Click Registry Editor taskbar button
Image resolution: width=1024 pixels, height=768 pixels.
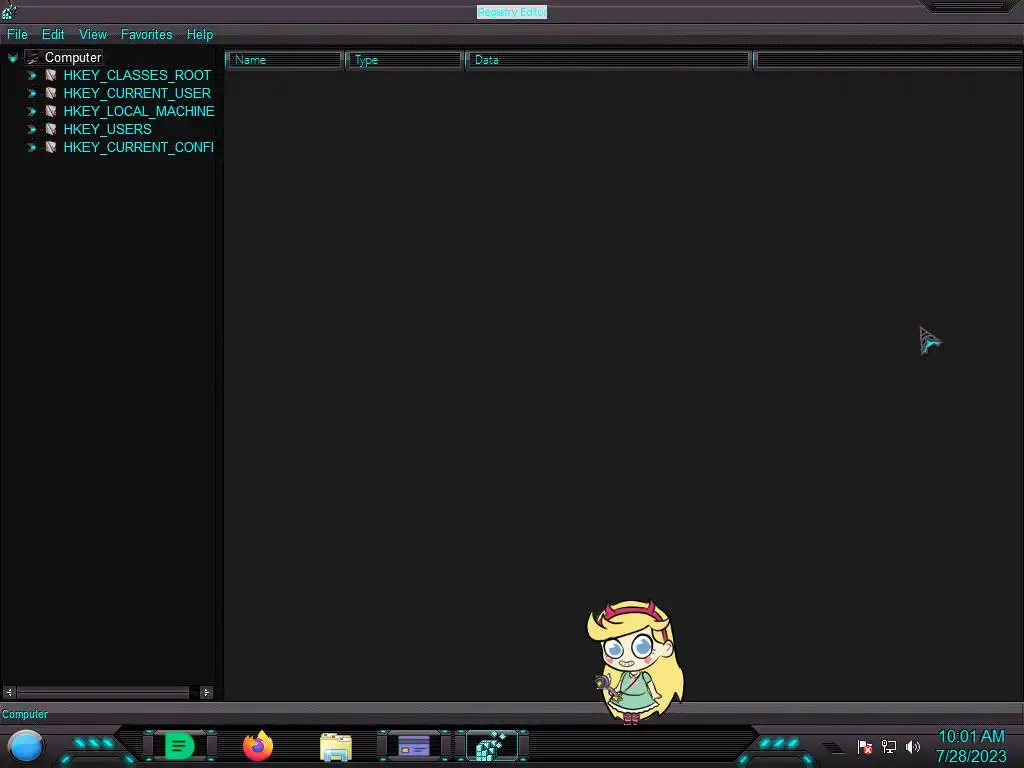(x=492, y=746)
